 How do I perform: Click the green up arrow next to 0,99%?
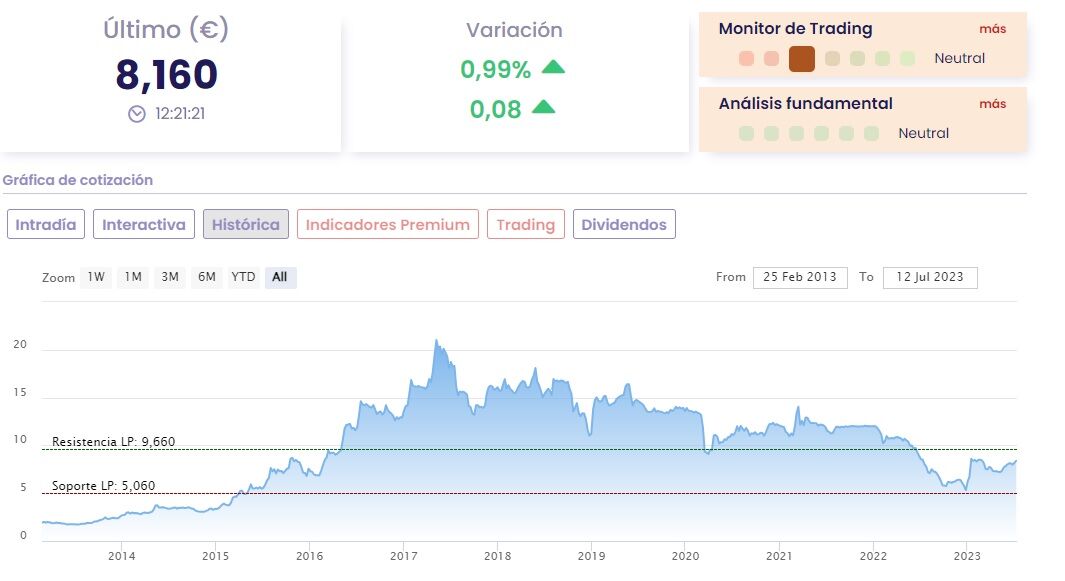(x=553, y=68)
